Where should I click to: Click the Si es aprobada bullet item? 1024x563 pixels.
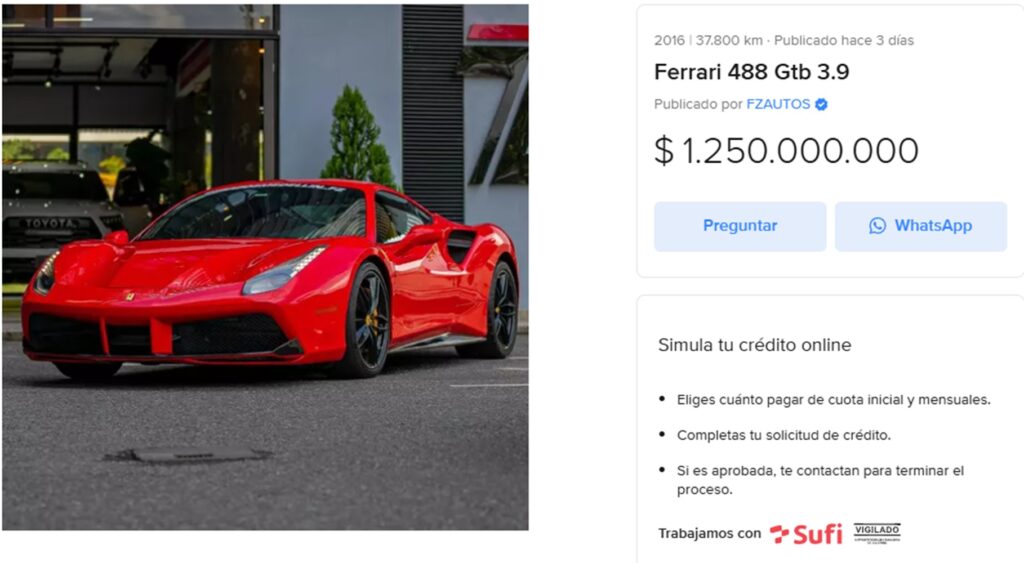(820, 479)
